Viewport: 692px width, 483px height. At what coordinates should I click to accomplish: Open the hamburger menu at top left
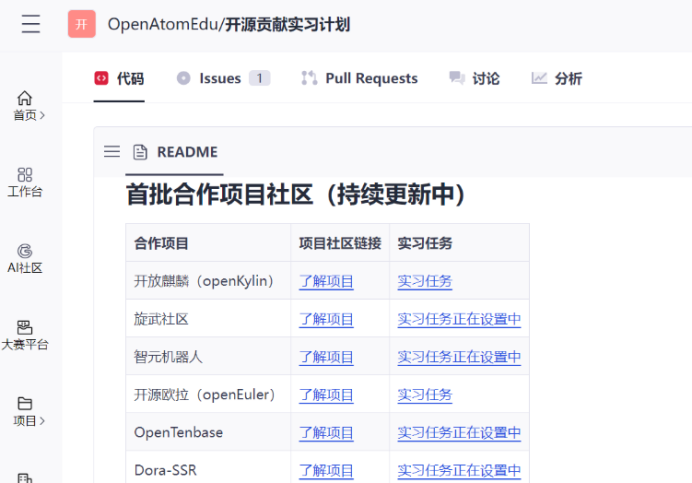[x=31, y=24]
